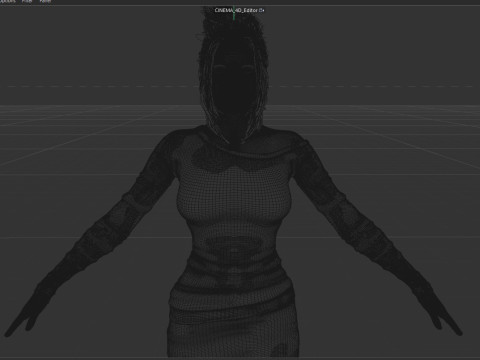Click the CINEMA 4D_Editor camera label

(236, 10)
